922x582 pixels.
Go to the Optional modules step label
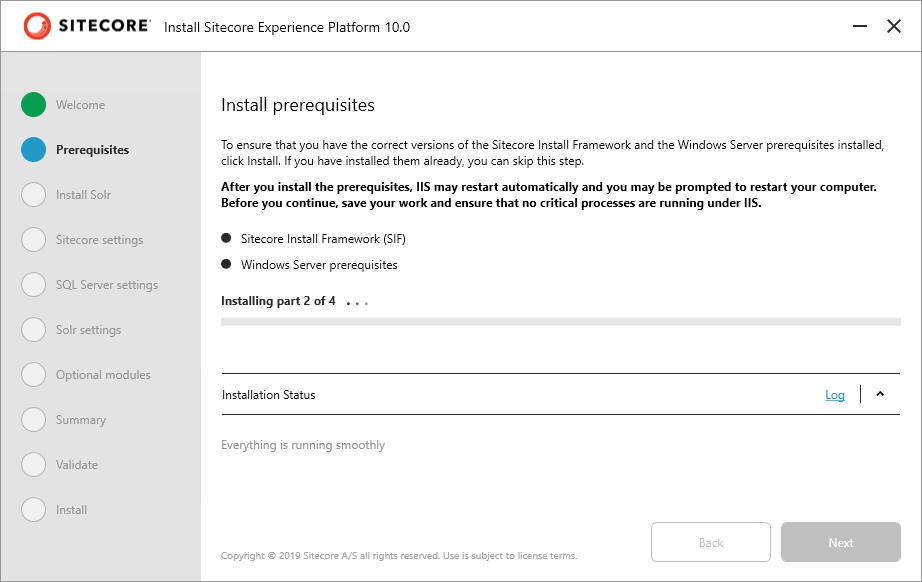click(x=103, y=375)
